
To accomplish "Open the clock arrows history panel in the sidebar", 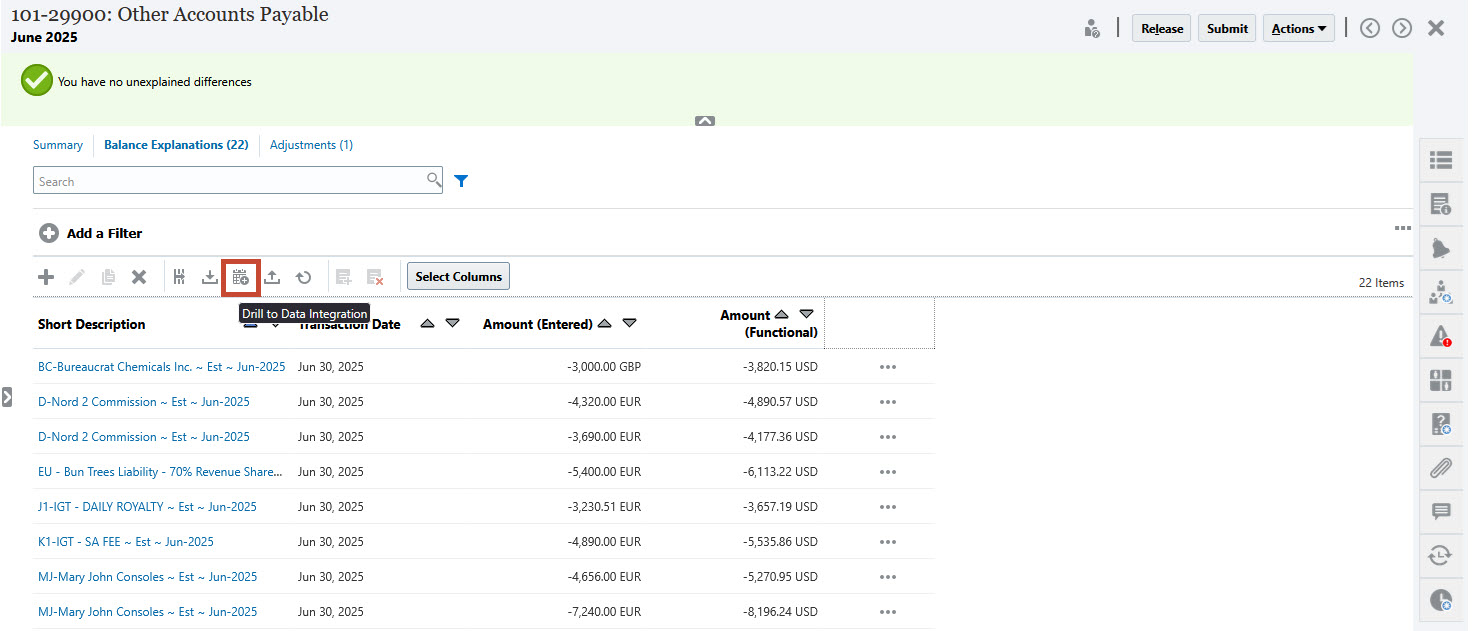I will [x=1440, y=555].
